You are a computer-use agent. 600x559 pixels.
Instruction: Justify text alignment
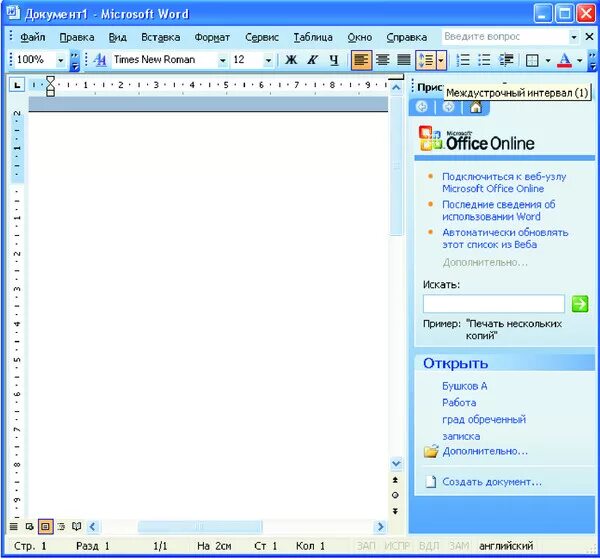click(404, 60)
